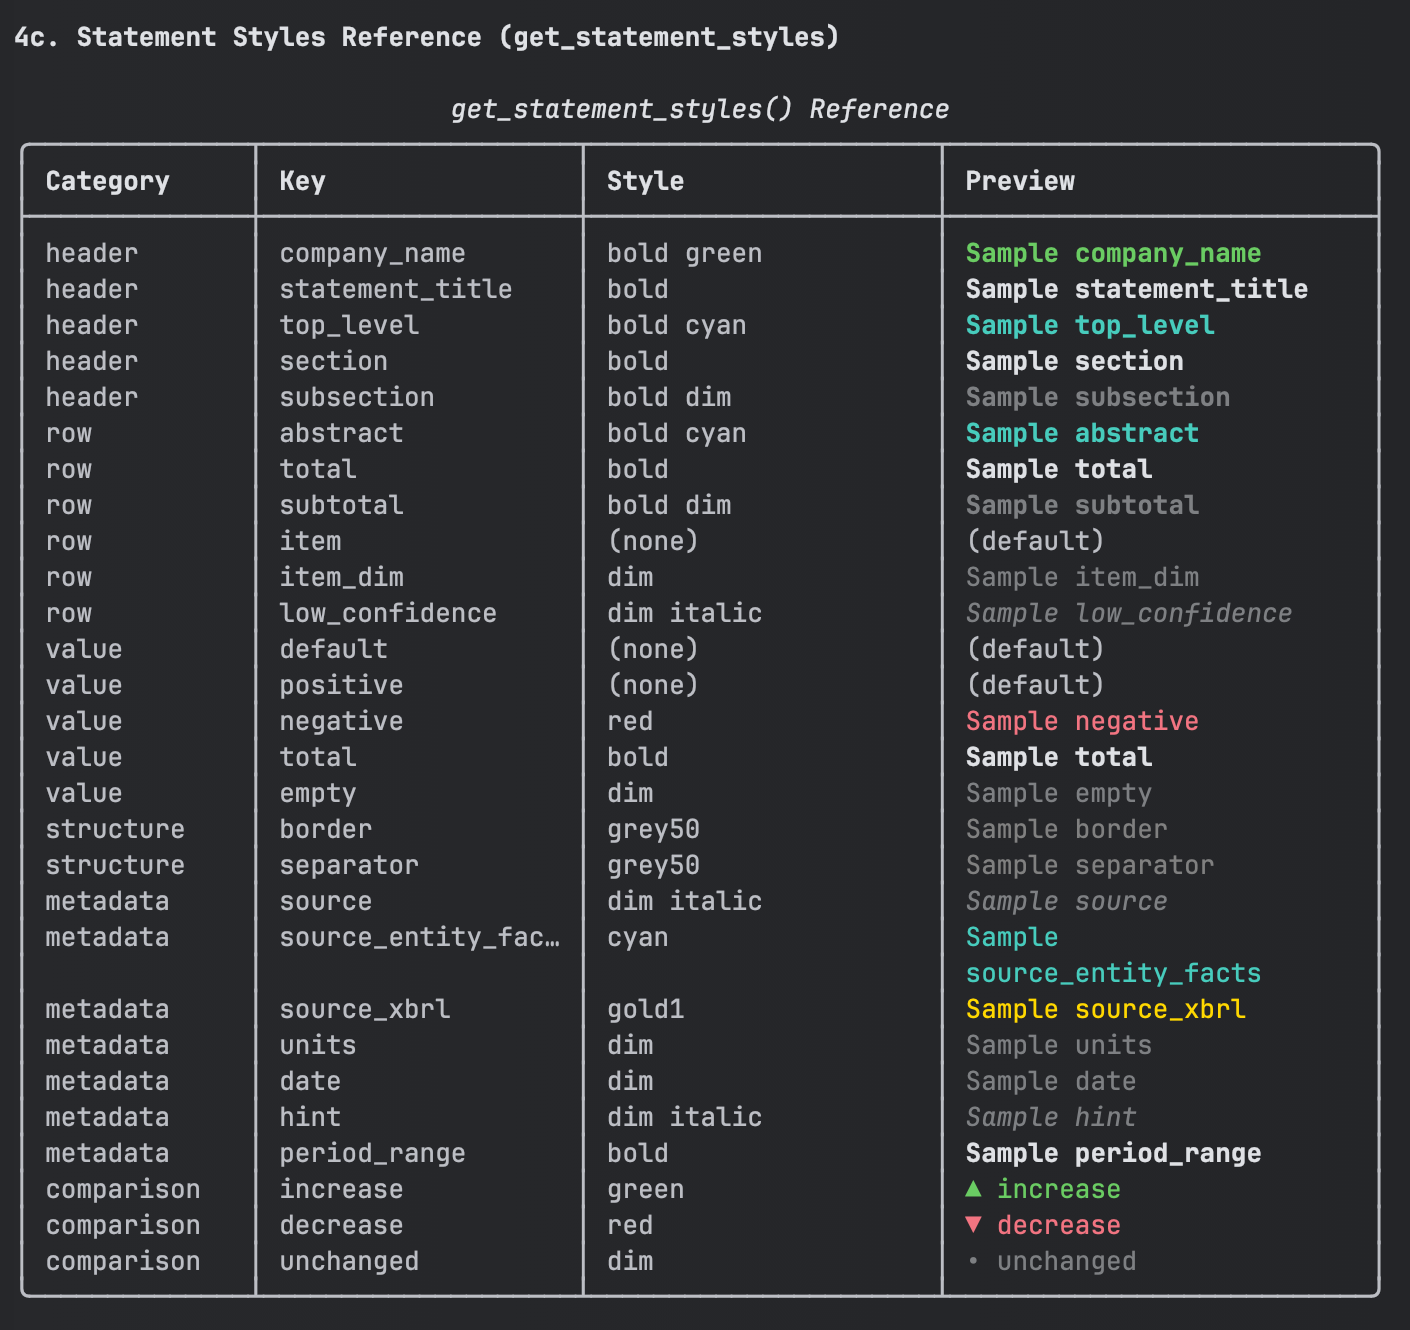Select the Style column header
1410x1330 pixels.
(645, 181)
